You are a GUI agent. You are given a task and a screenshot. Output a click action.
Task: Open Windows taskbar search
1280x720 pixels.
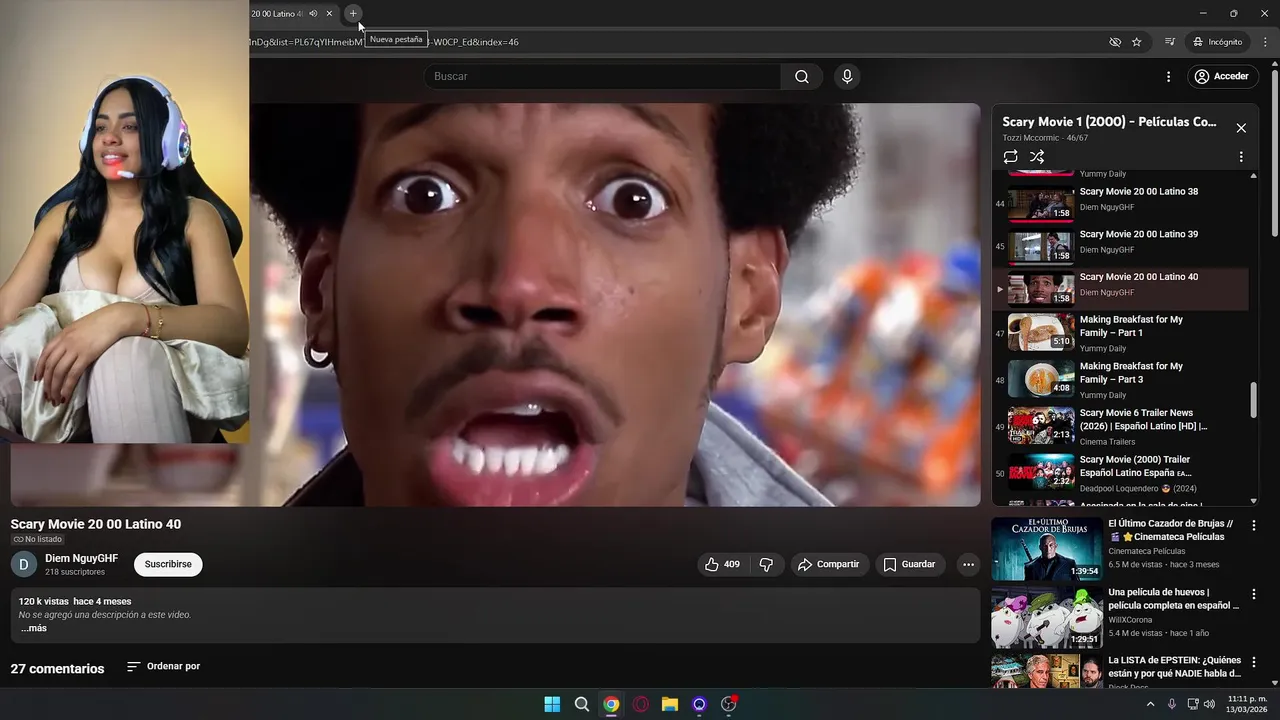pos(581,704)
